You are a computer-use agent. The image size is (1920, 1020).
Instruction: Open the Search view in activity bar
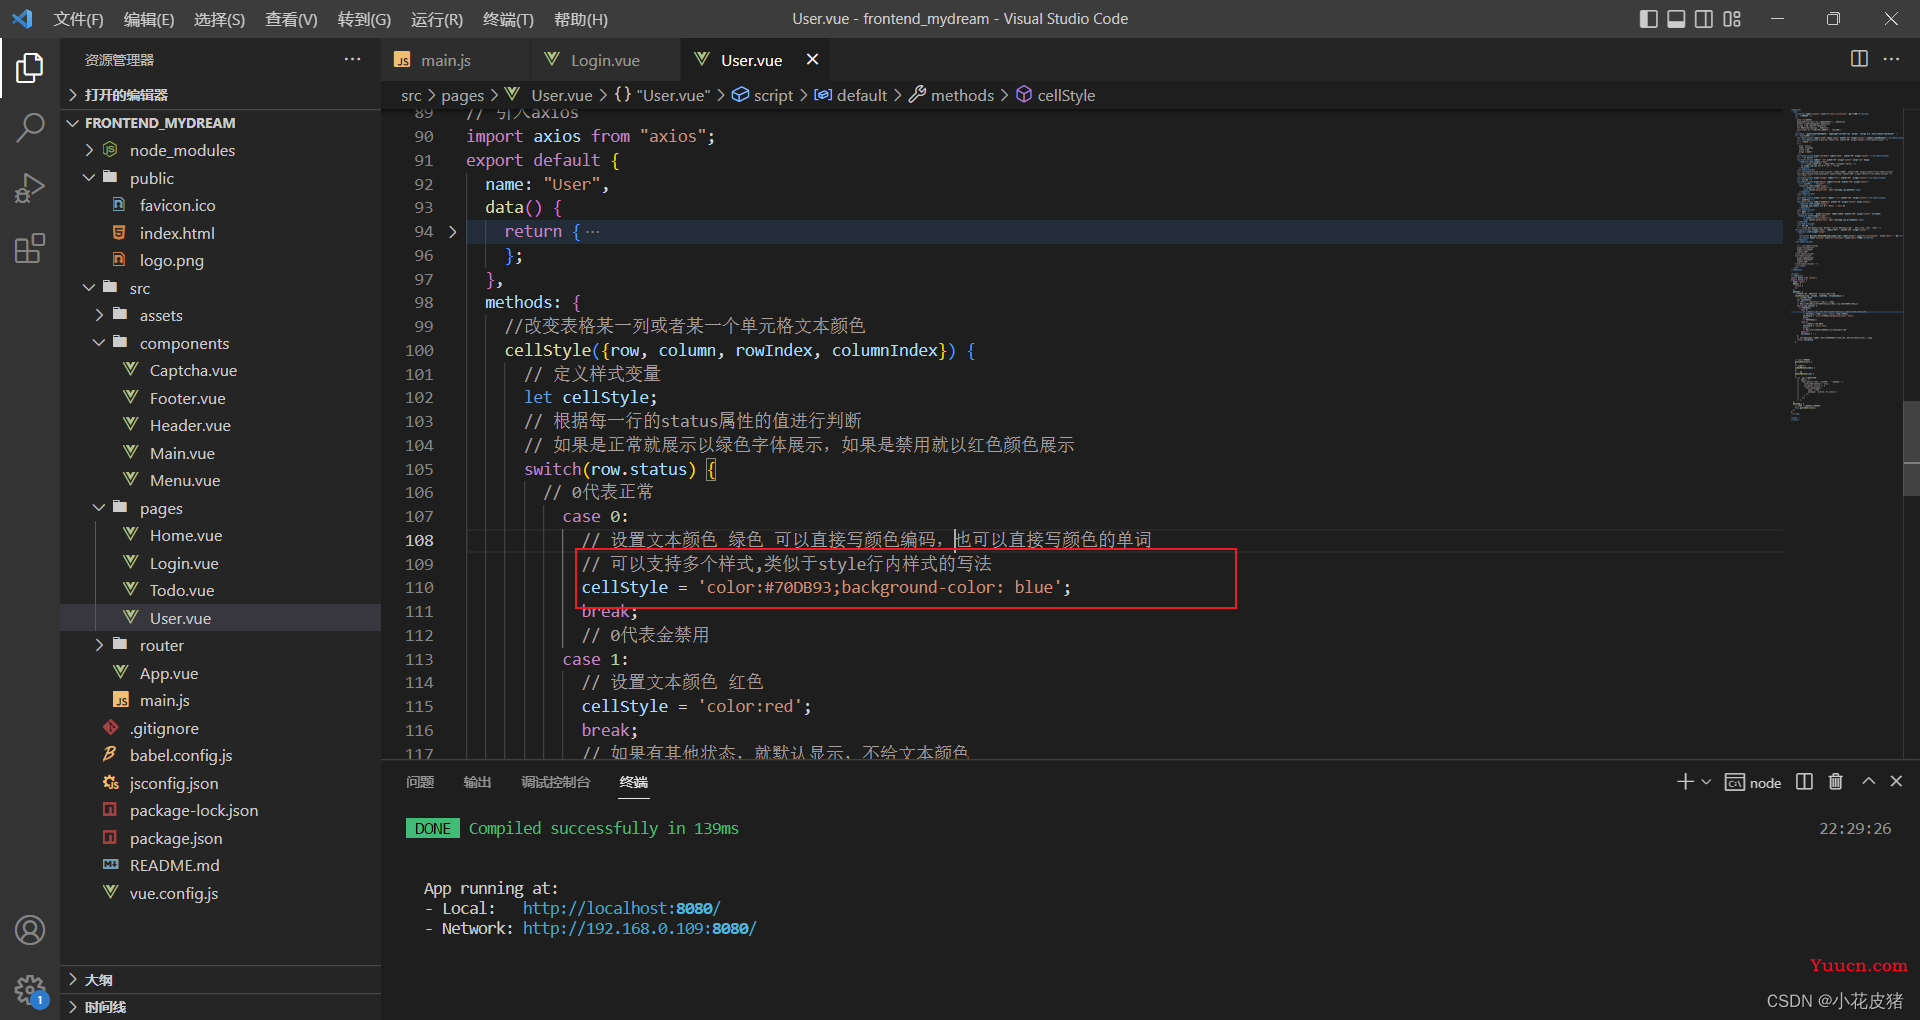pos(30,128)
